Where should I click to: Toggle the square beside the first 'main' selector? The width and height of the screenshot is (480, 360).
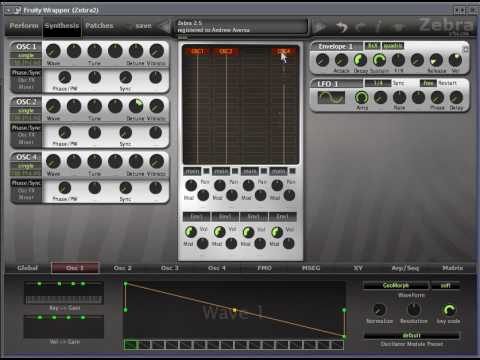tap(206, 171)
